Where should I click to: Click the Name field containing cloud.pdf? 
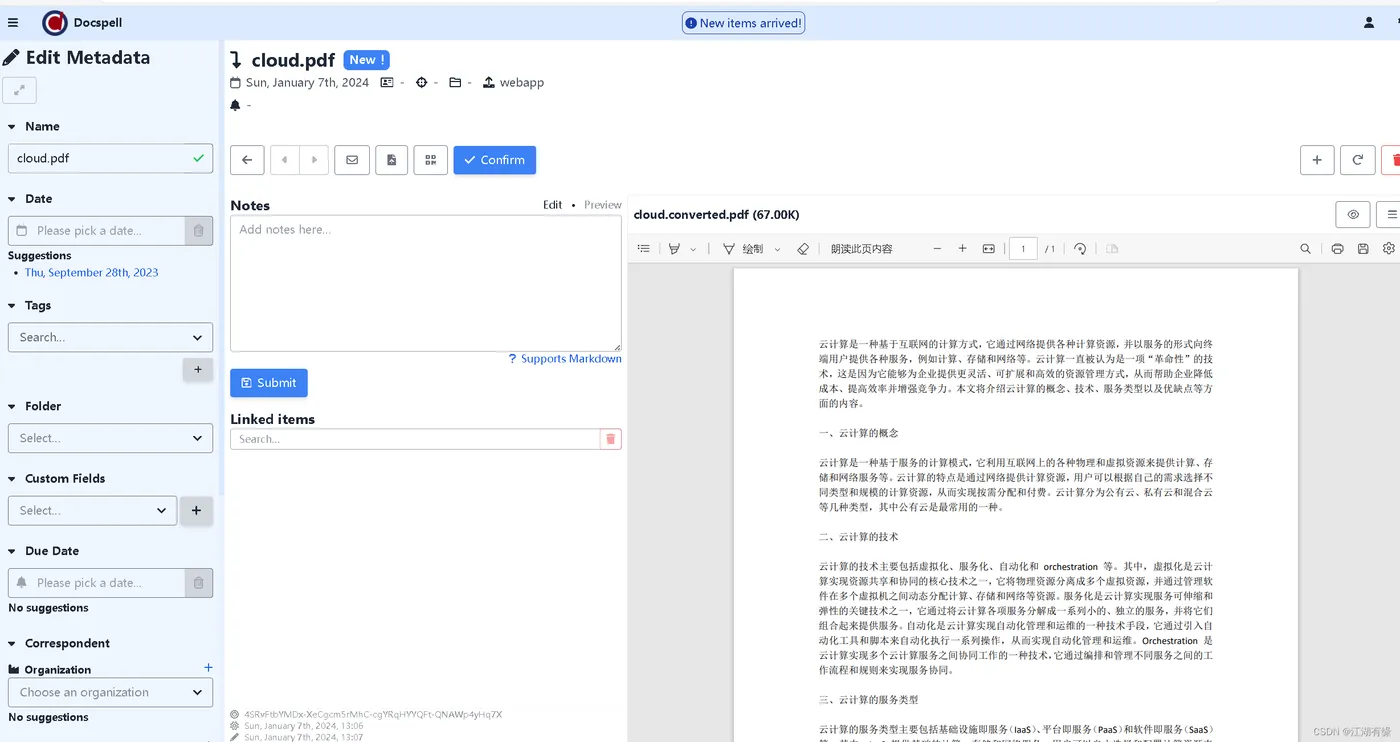pos(110,158)
